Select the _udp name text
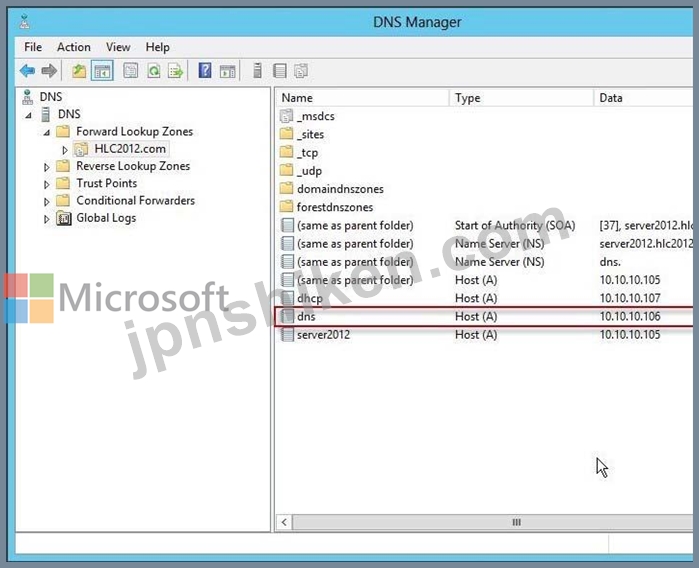The width and height of the screenshot is (699, 568). pos(309,171)
